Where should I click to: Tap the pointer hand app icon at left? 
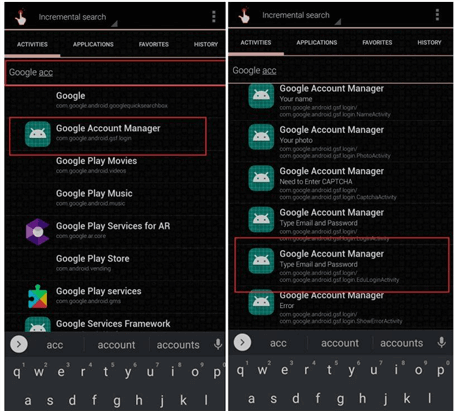[x=21, y=17]
